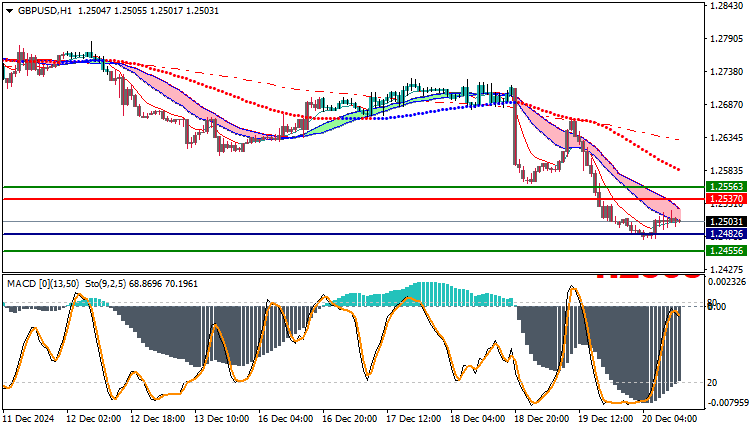
Task: Select the red 1.25370 price label
Action: pos(726,199)
